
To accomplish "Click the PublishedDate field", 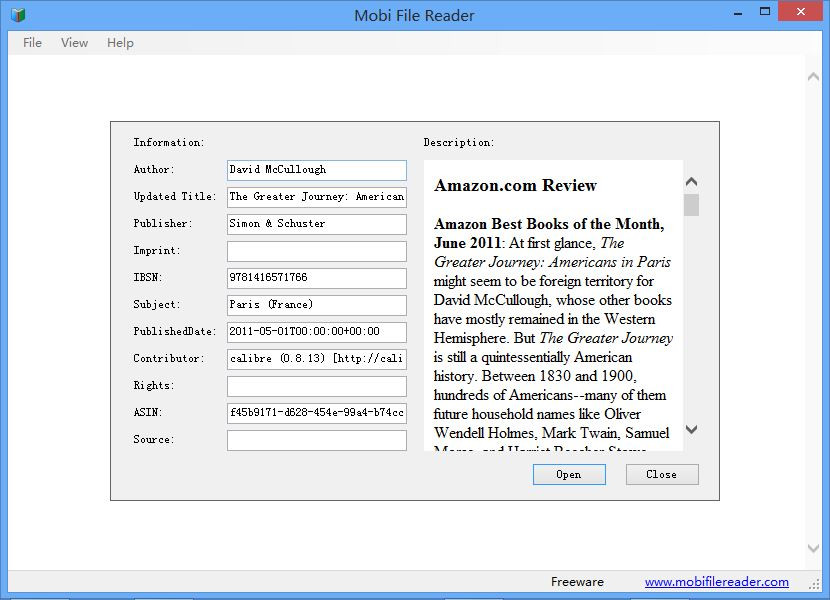I will pyautogui.click(x=317, y=332).
